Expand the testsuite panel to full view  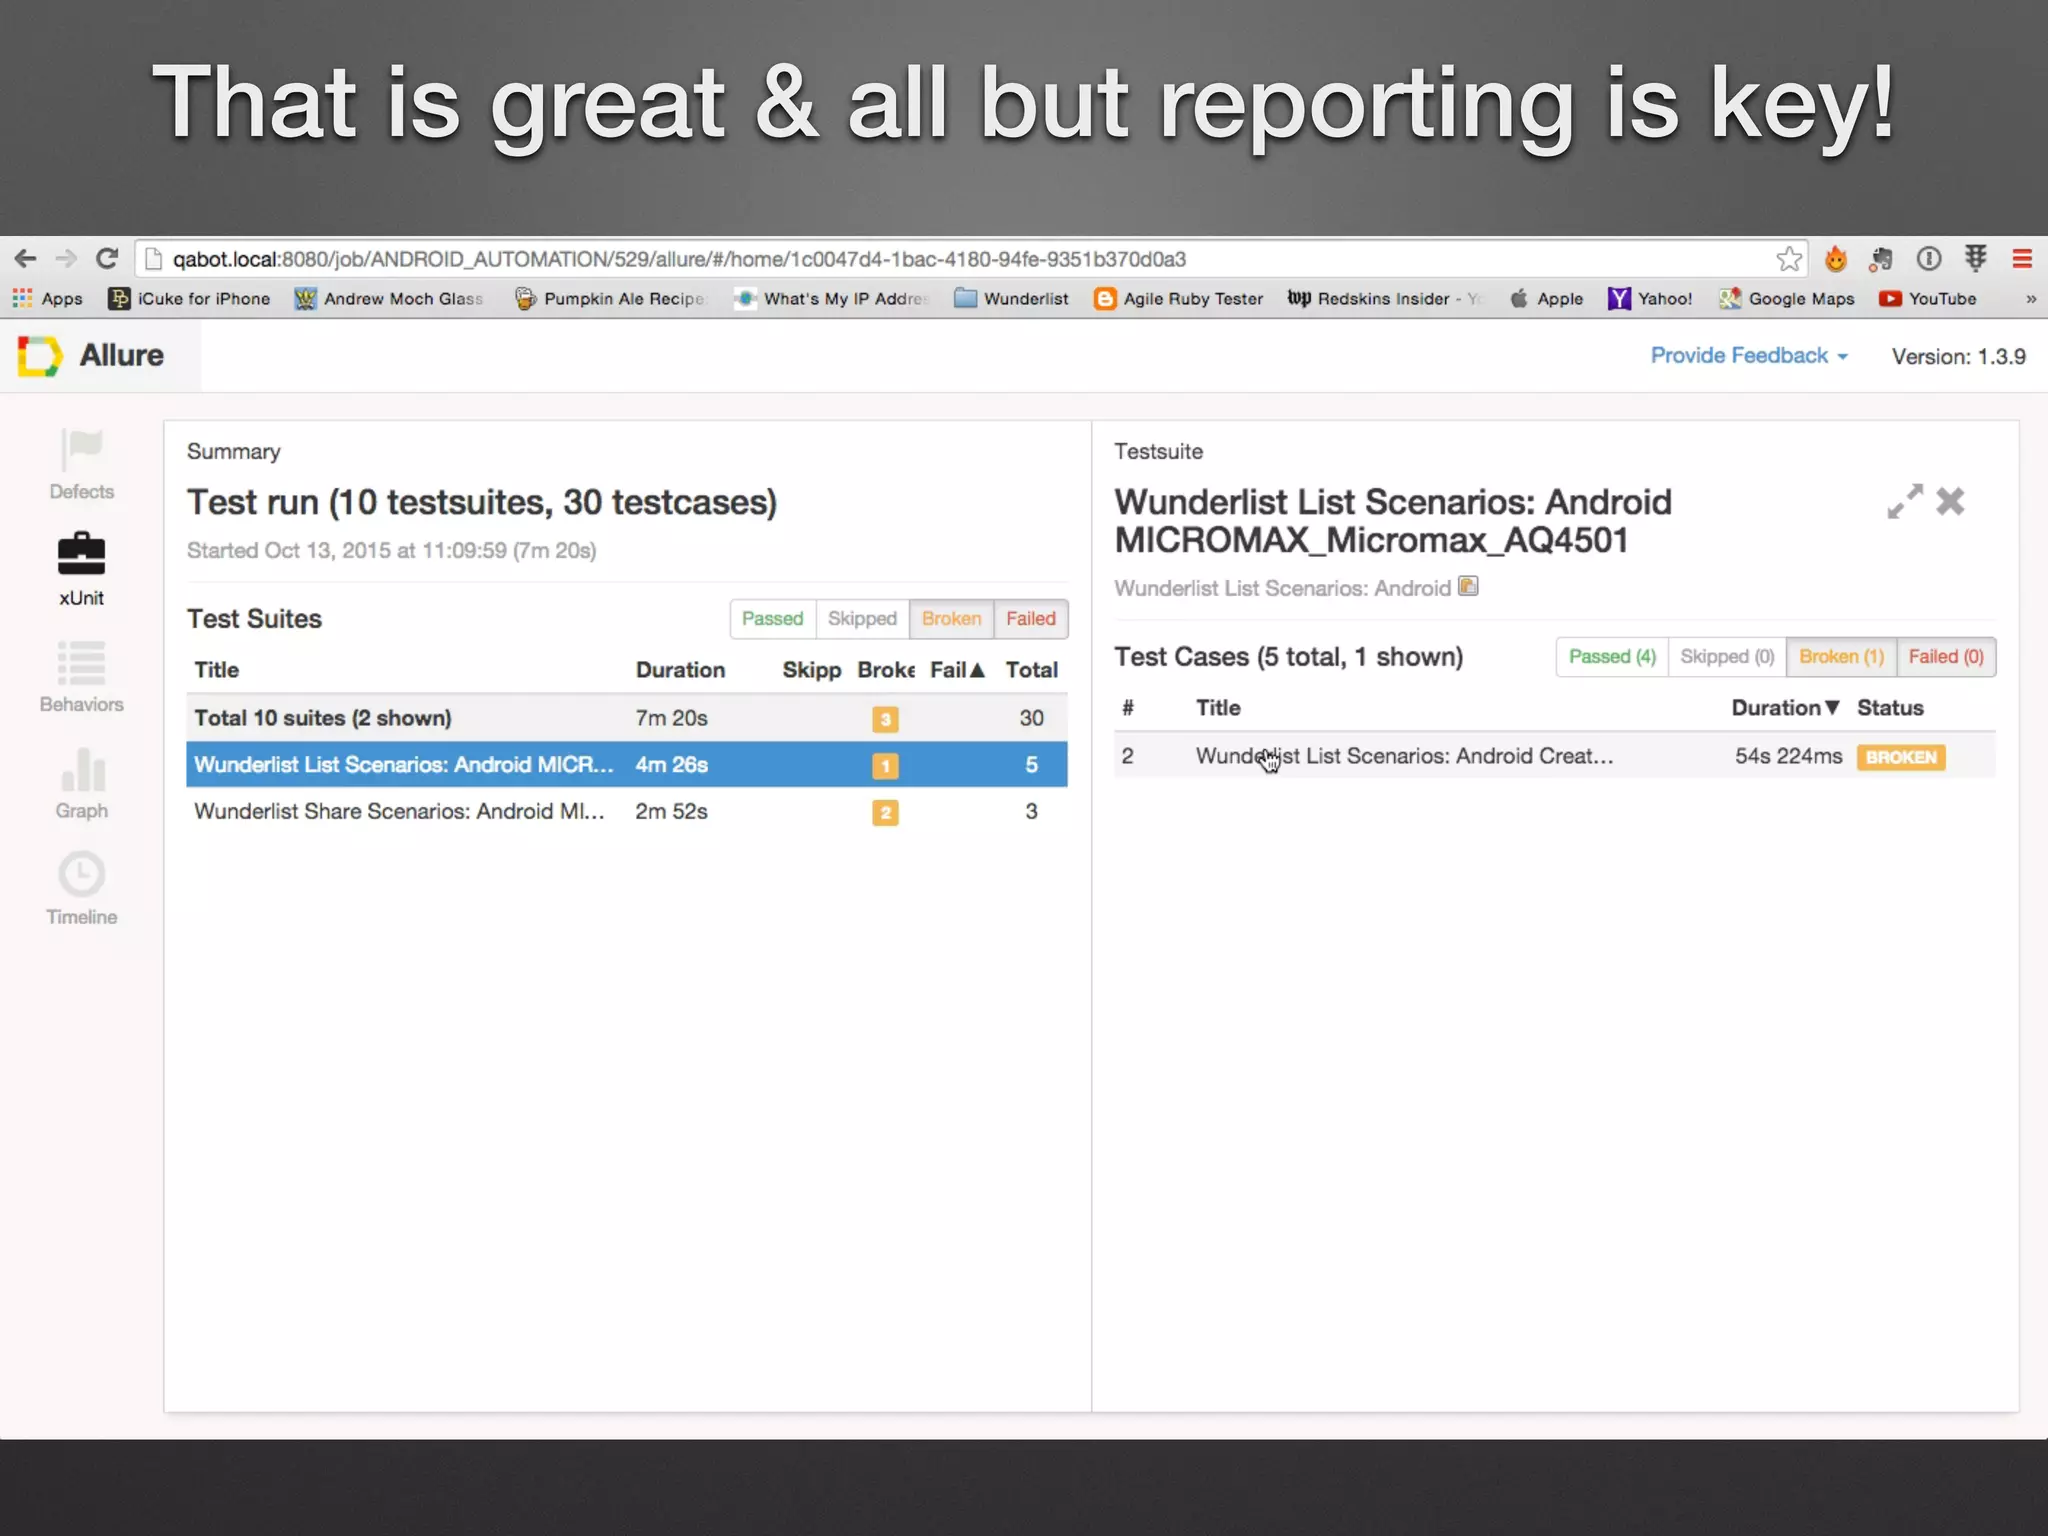tap(1904, 501)
